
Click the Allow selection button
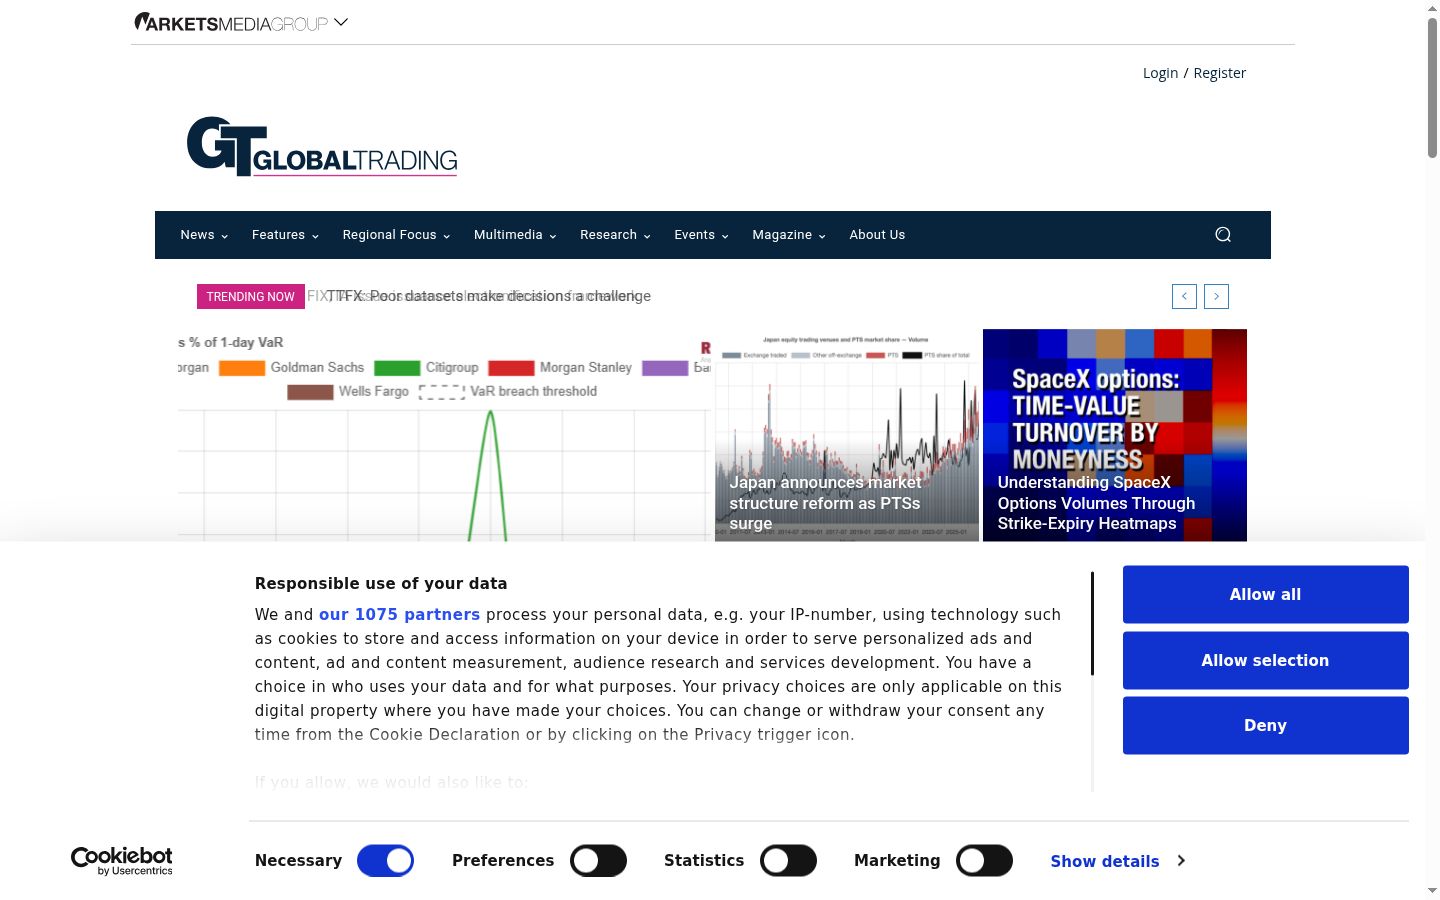[x=1265, y=660]
